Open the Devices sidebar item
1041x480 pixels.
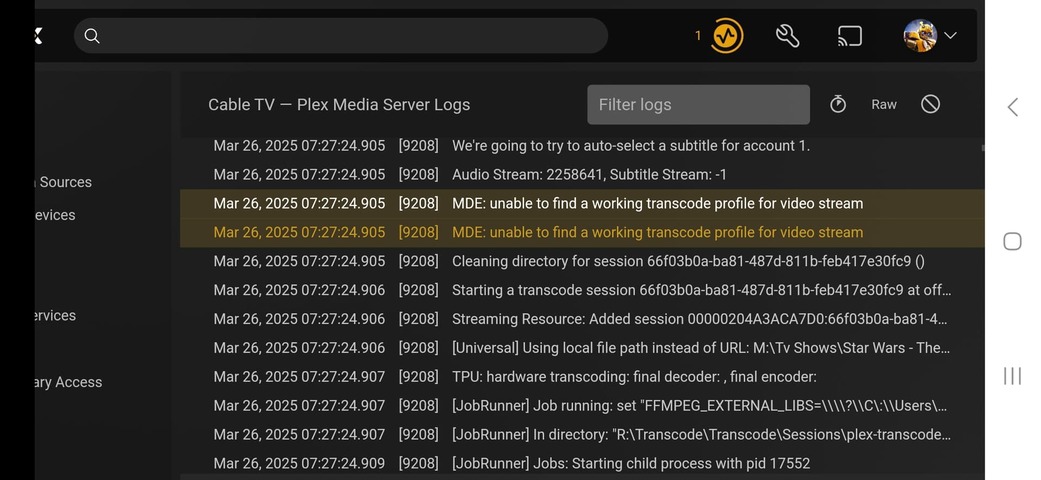click(x=55, y=215)
